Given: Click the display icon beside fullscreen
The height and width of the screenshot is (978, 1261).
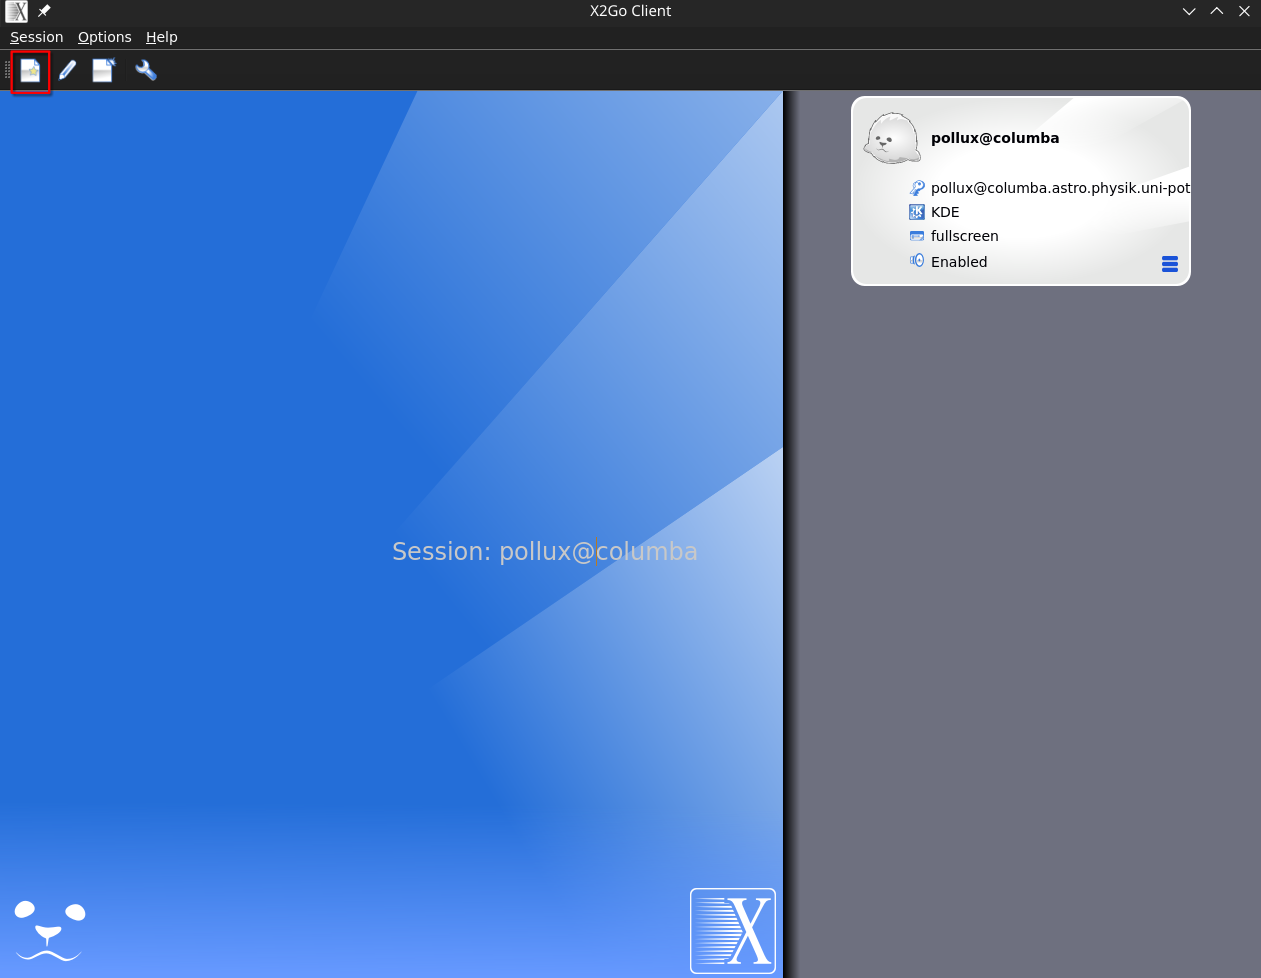Looking at the screenshot, I should [917, 236].
